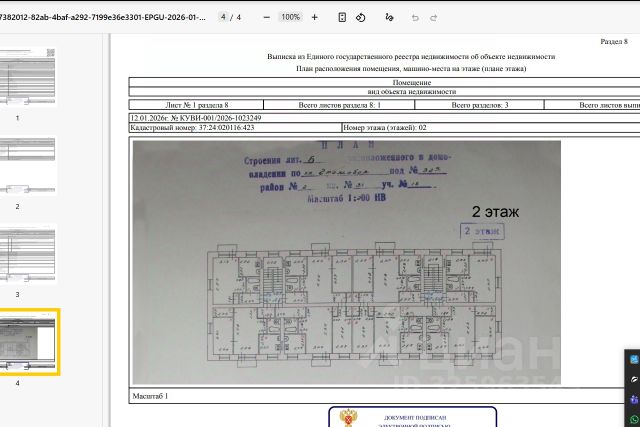Zoom in with the plus button
Viewport: 640px width, 427px height.
(314, 18)
